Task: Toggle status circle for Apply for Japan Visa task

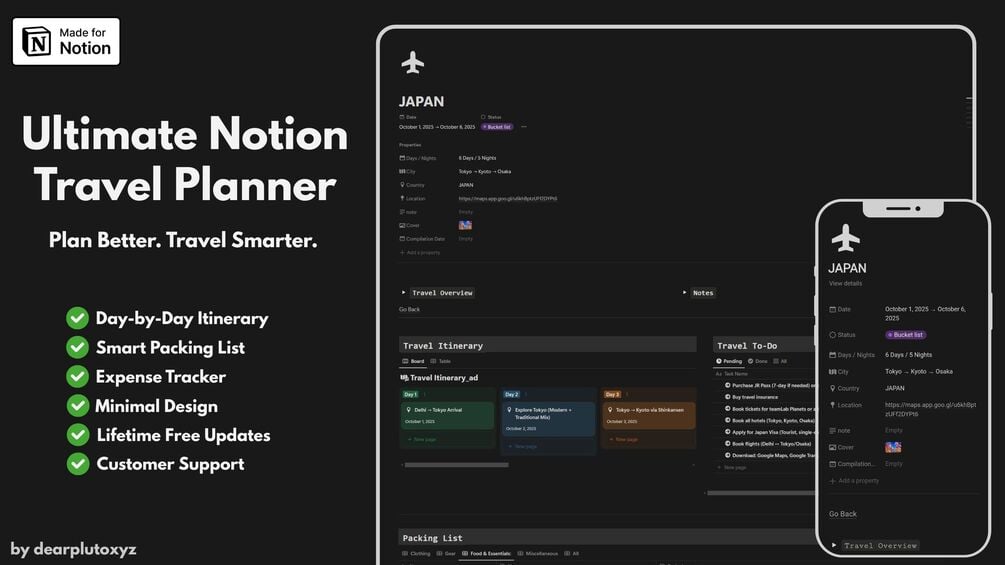Action: 727,432
